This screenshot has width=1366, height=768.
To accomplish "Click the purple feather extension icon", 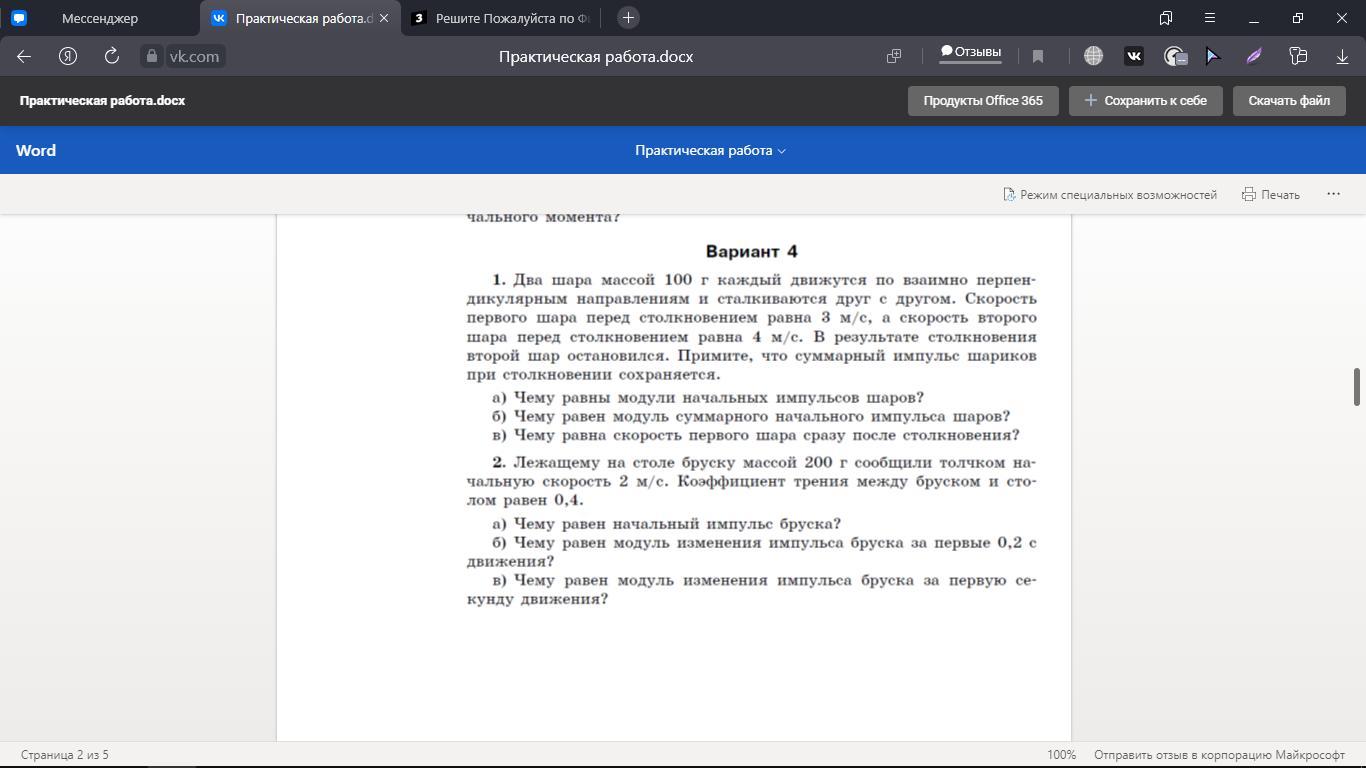I will (x=1254, y=57).
